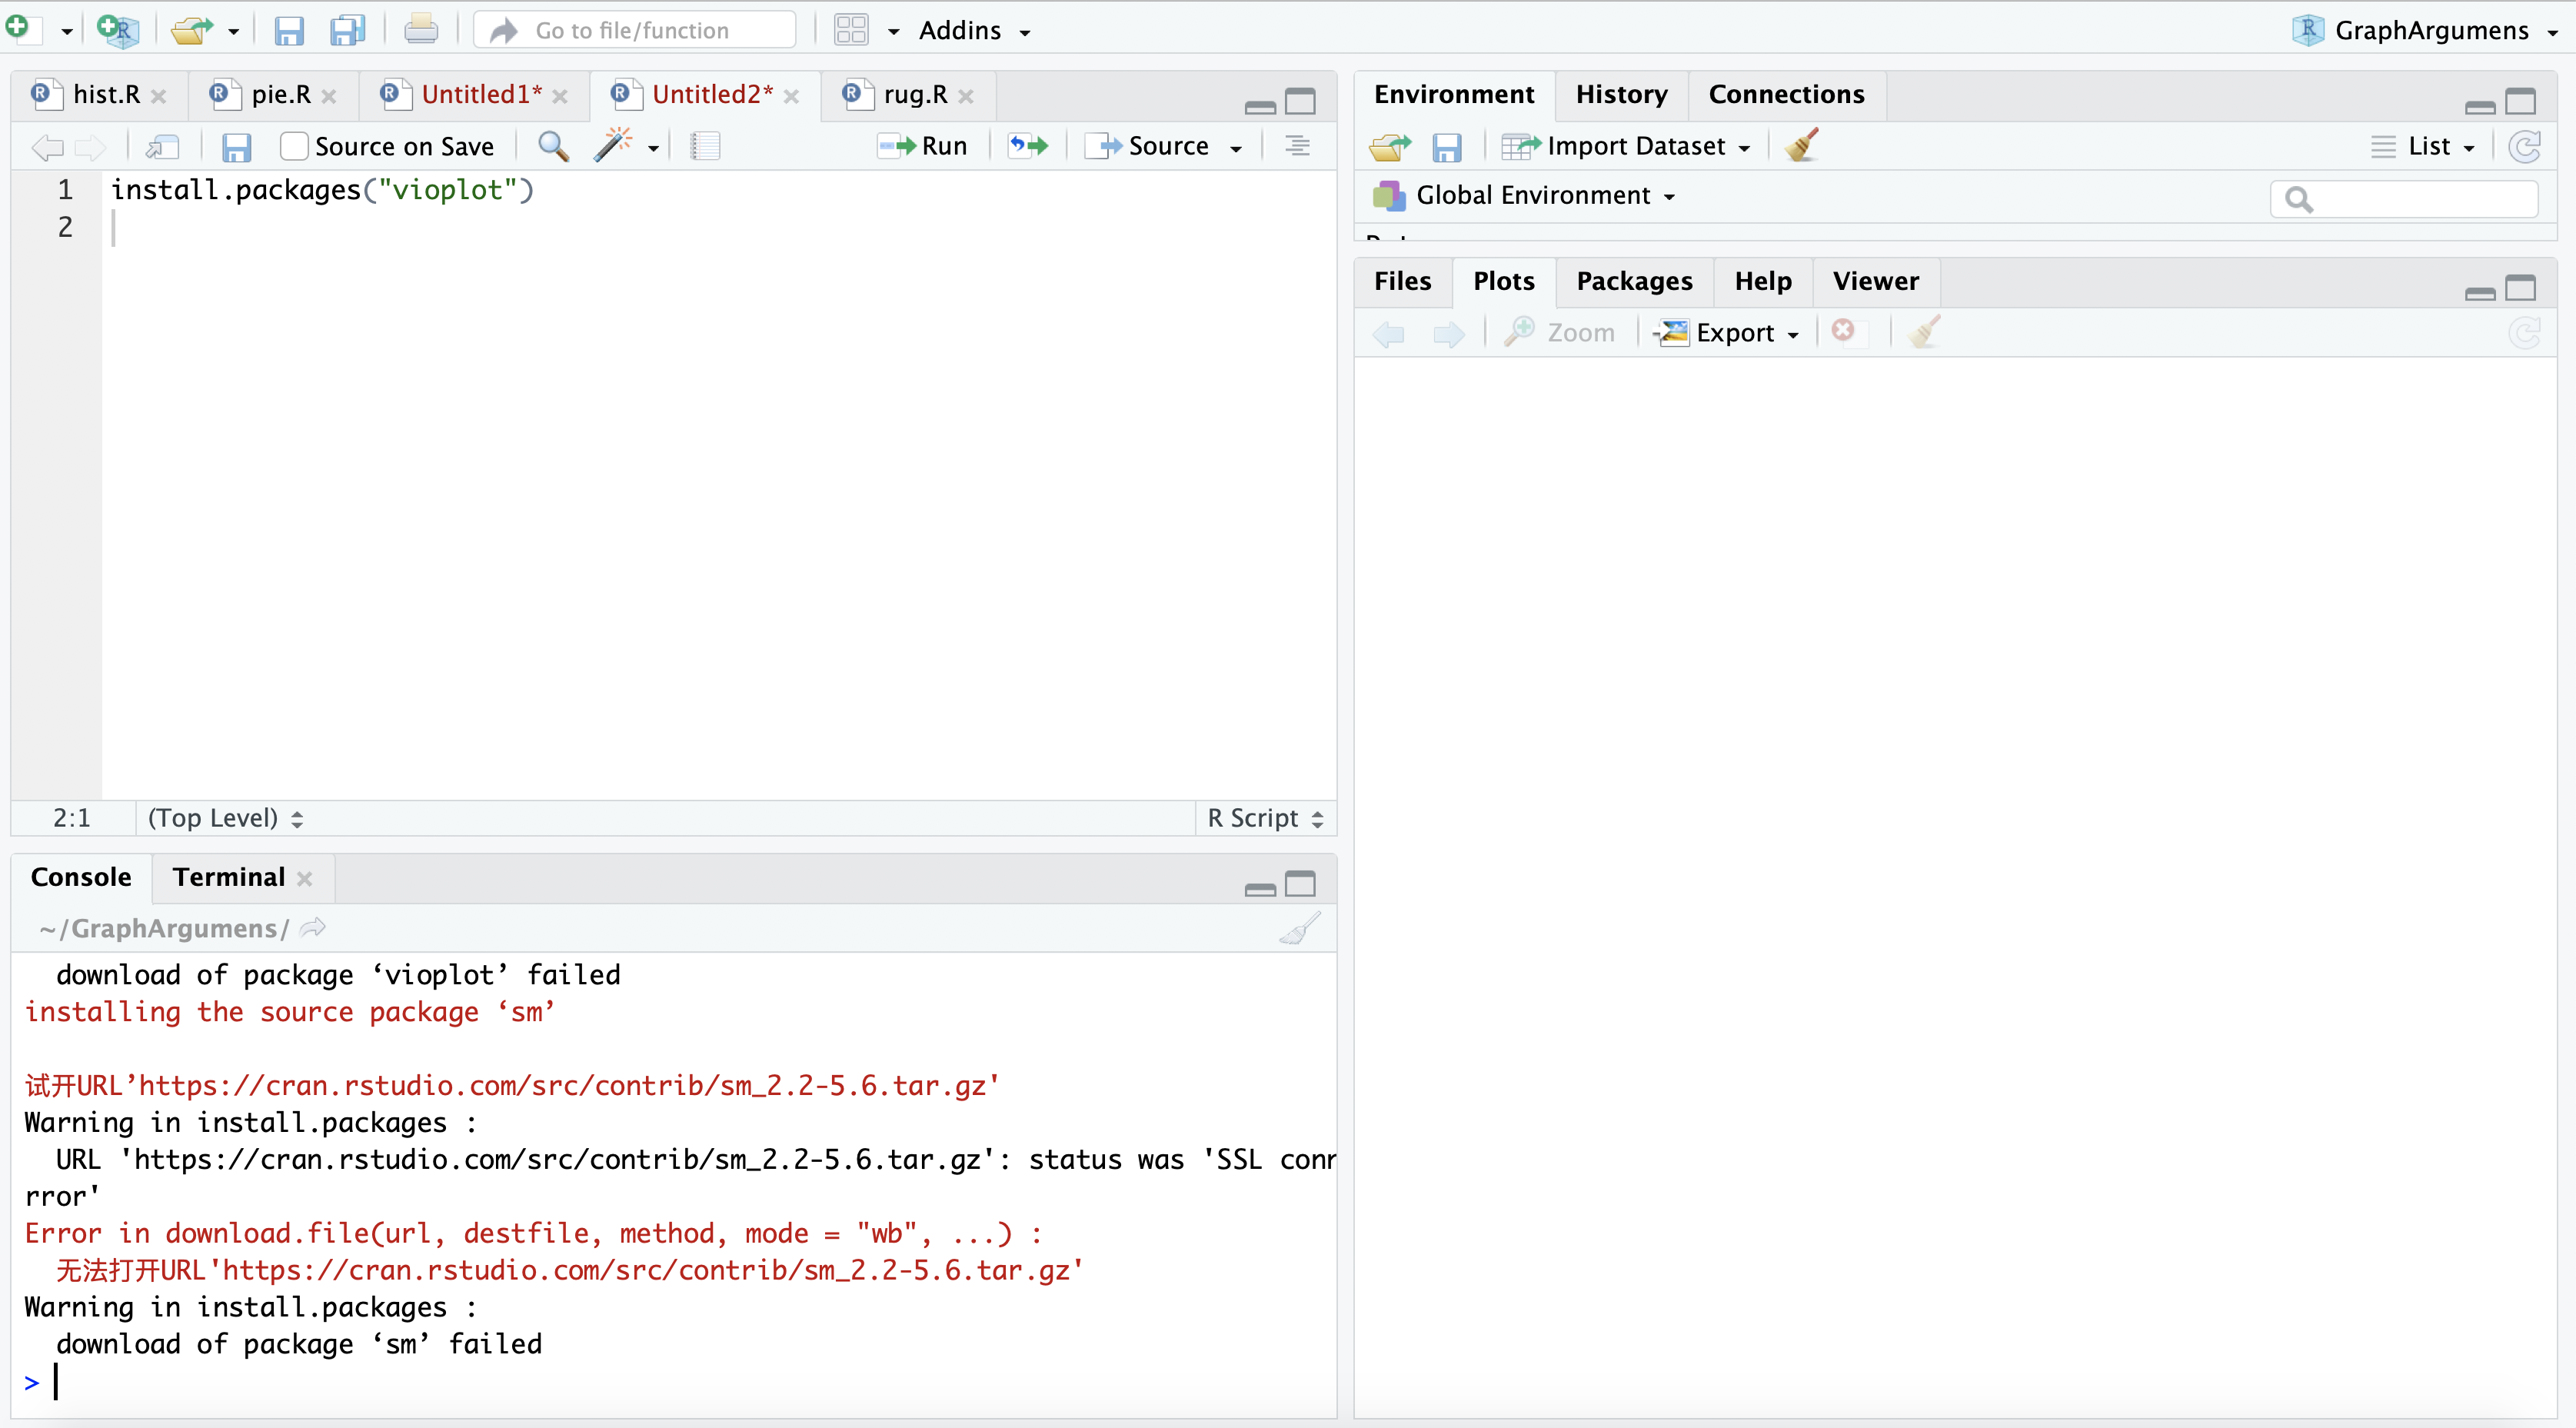
Task: Close the hist.R tab
Action: (158, 96)
